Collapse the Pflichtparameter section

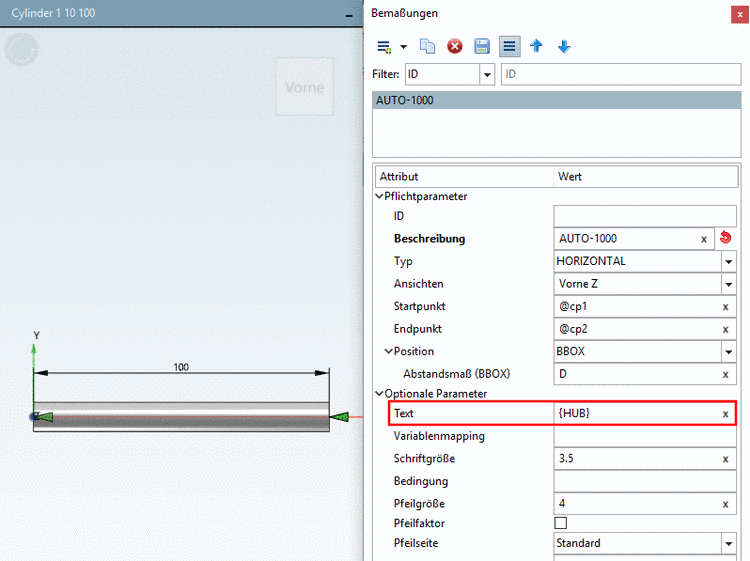click(x=379, y=196)
